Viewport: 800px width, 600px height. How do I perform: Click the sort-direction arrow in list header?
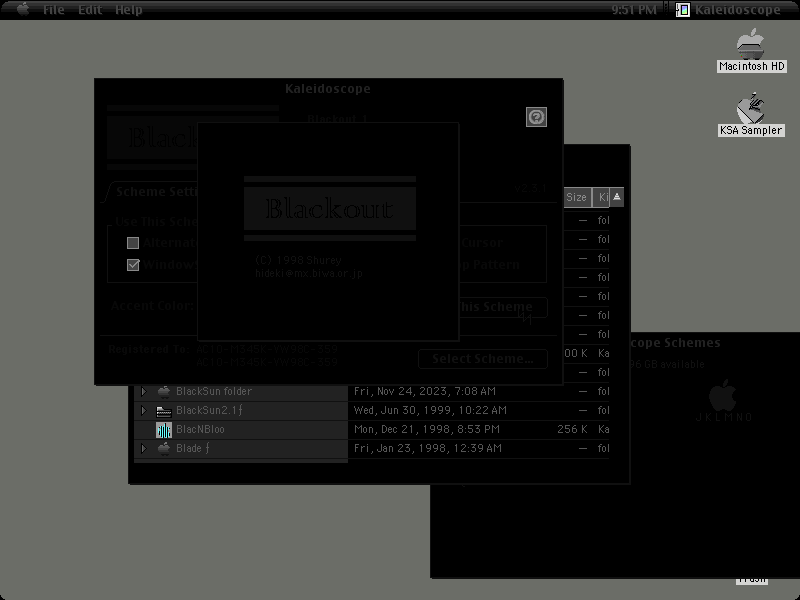coord(616,197)
